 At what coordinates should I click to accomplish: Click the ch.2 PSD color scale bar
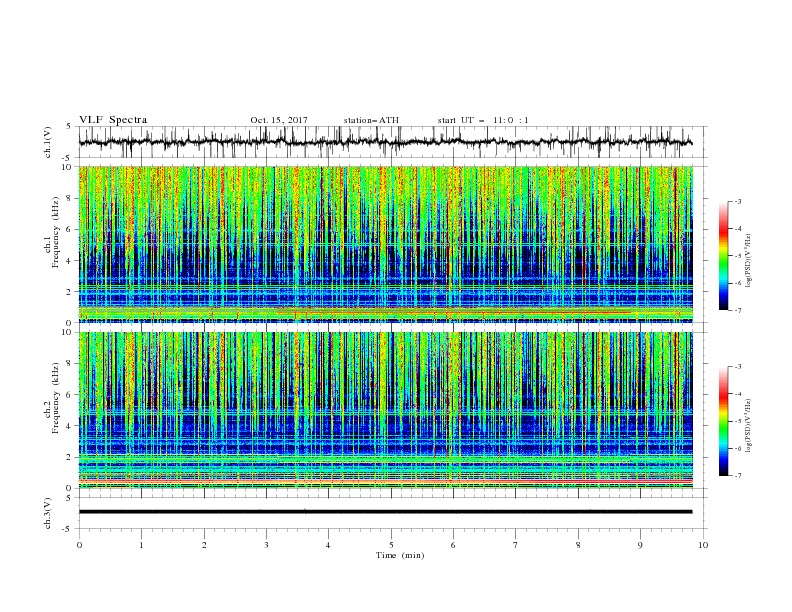click(723, 421)
